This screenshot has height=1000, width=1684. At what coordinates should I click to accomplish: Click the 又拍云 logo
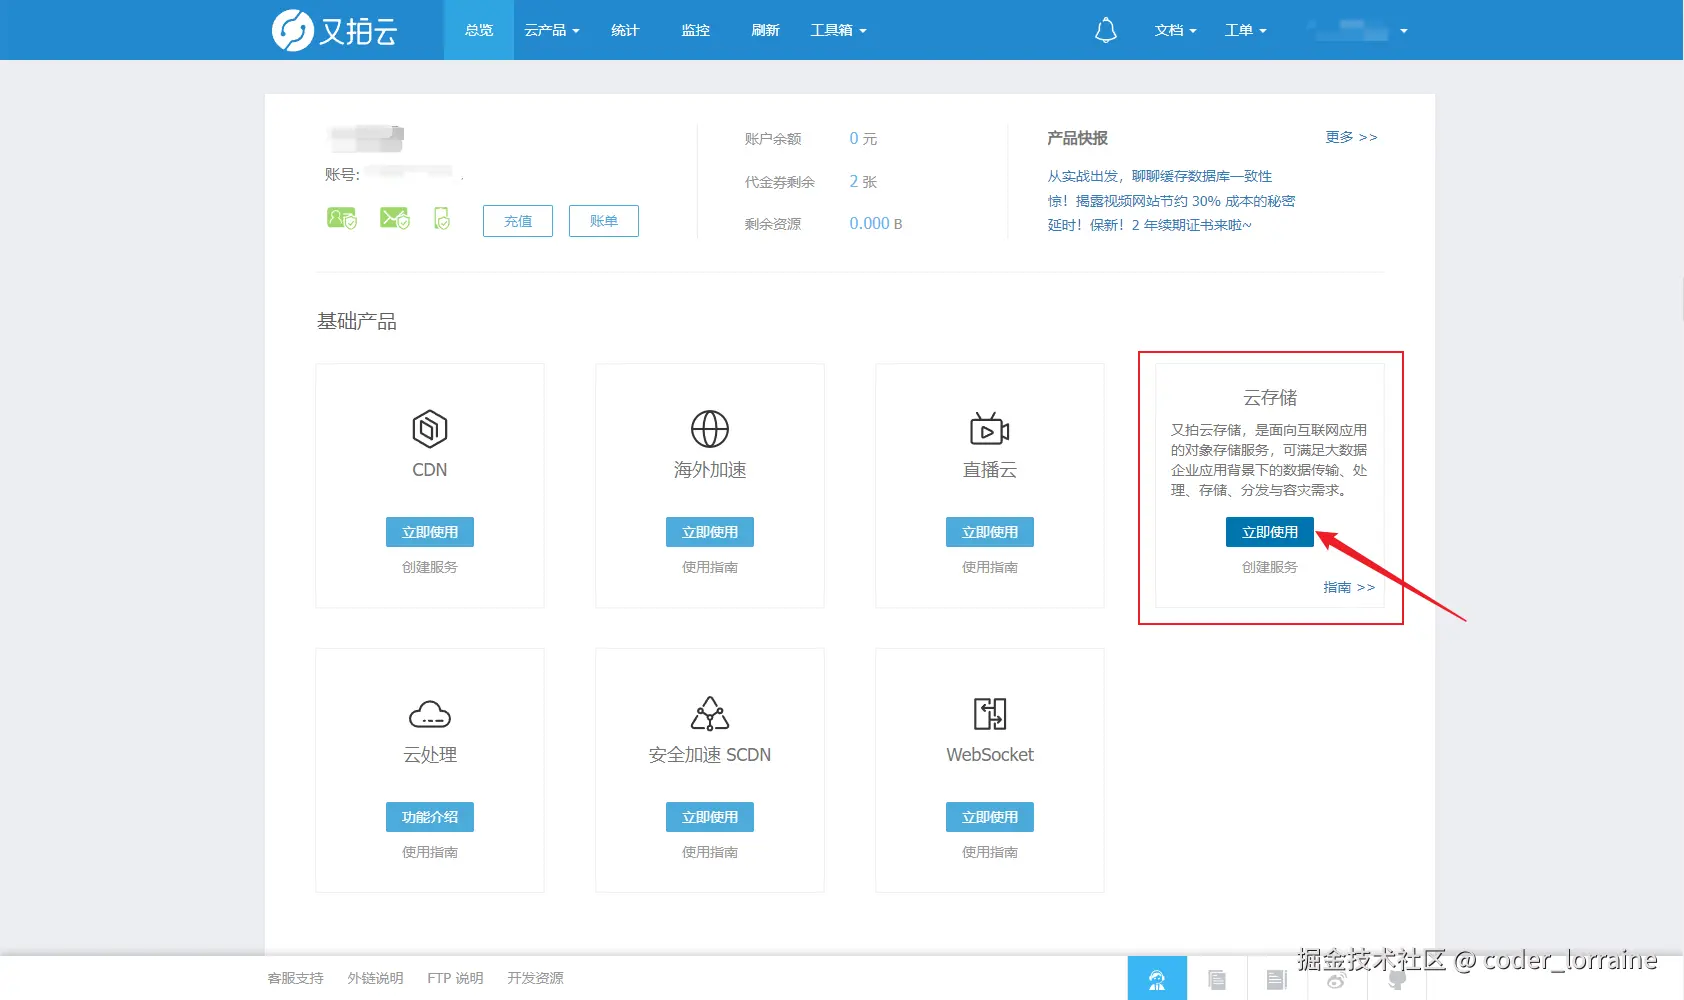[335, 30]
